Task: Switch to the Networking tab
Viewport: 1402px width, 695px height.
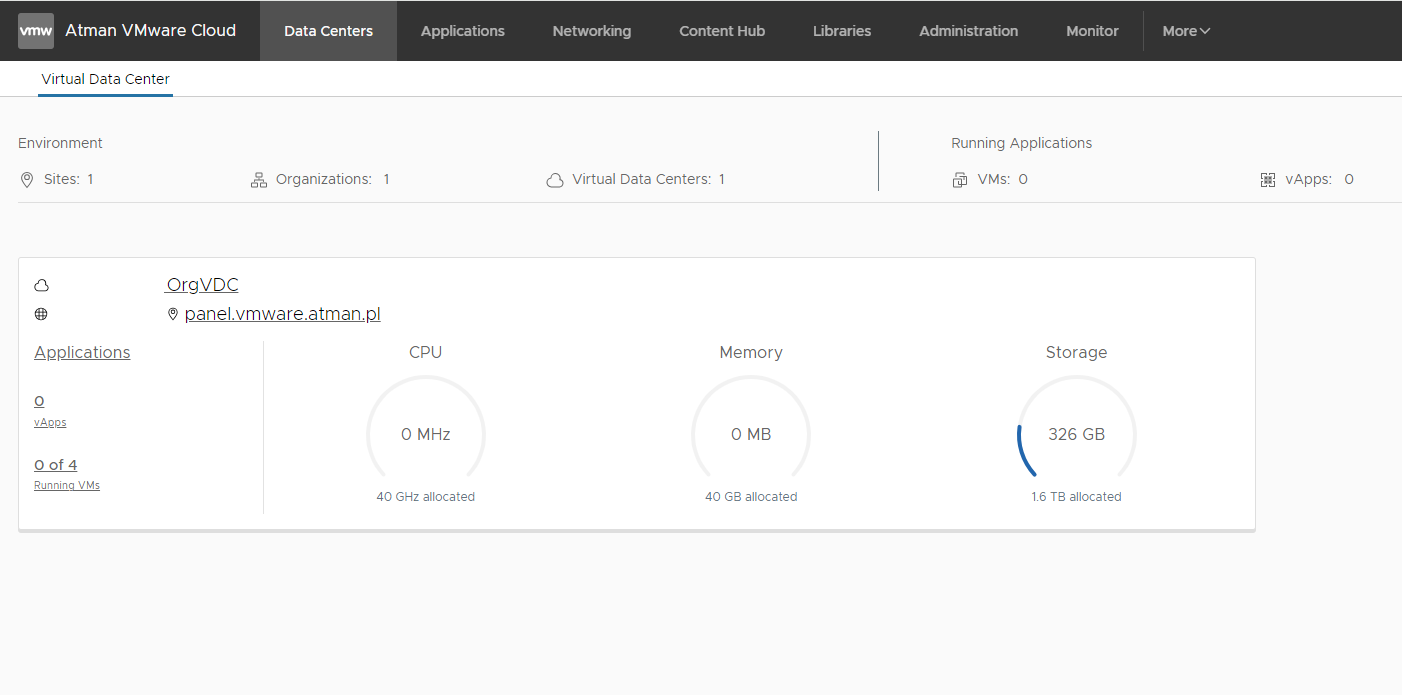Action: [591, 31]
